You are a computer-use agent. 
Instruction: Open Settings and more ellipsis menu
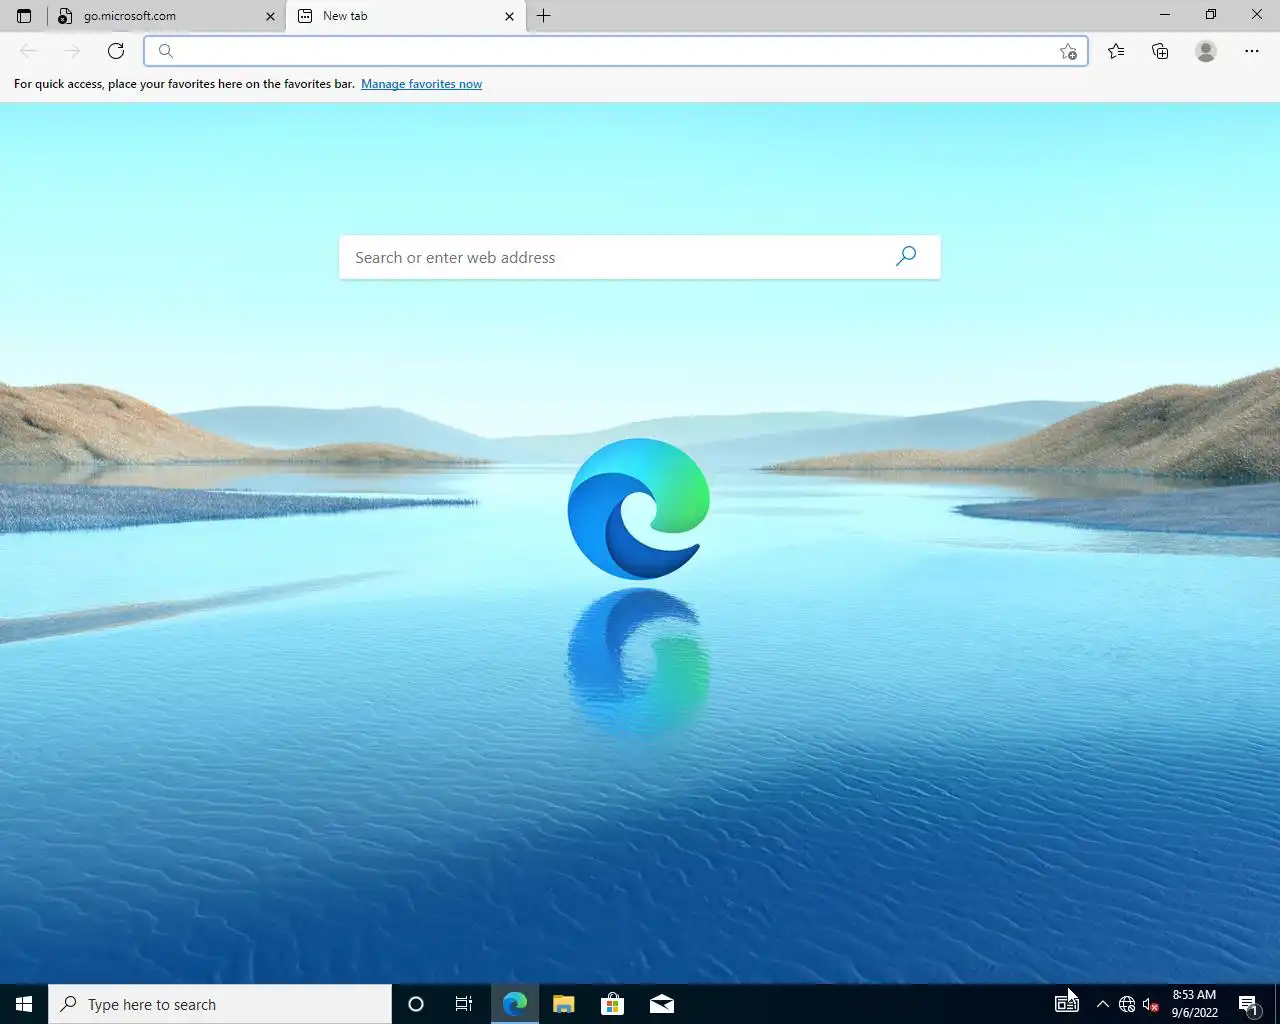(x=1252, y=51)
